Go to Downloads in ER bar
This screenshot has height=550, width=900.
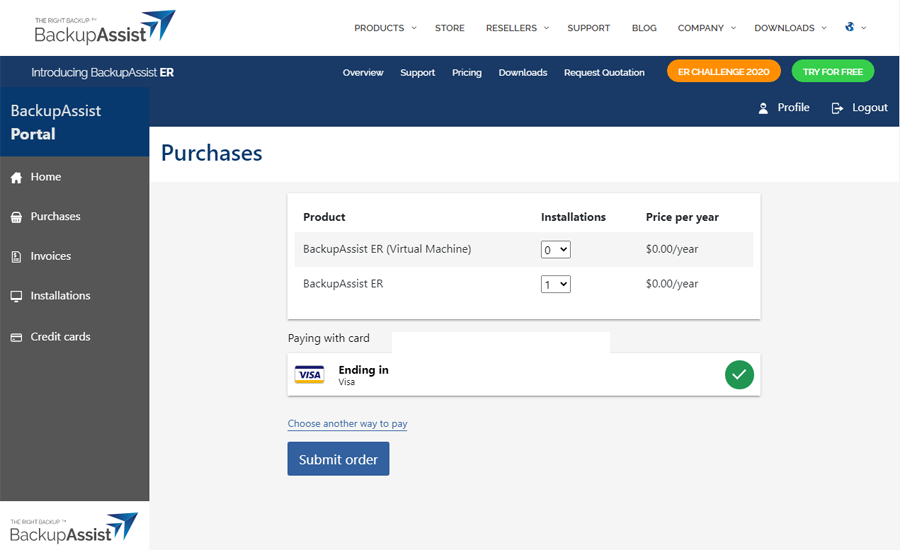pos(522,72)
